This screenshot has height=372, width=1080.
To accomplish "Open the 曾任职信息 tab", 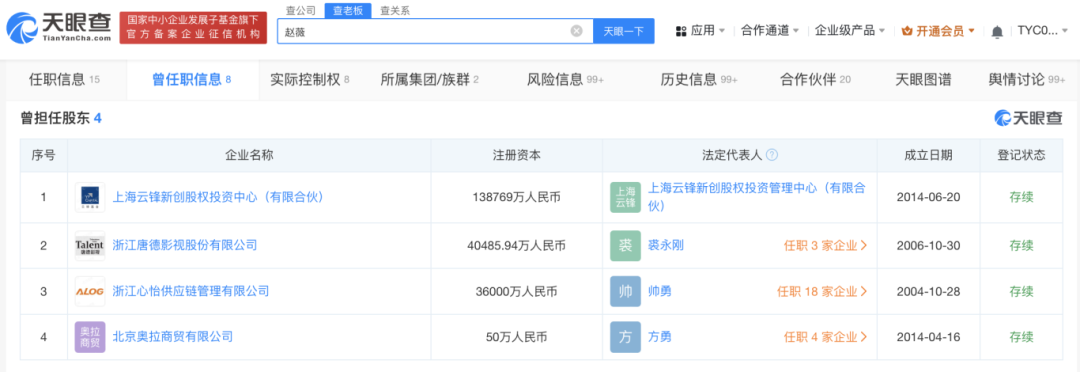I will click(x=191, y=79).
